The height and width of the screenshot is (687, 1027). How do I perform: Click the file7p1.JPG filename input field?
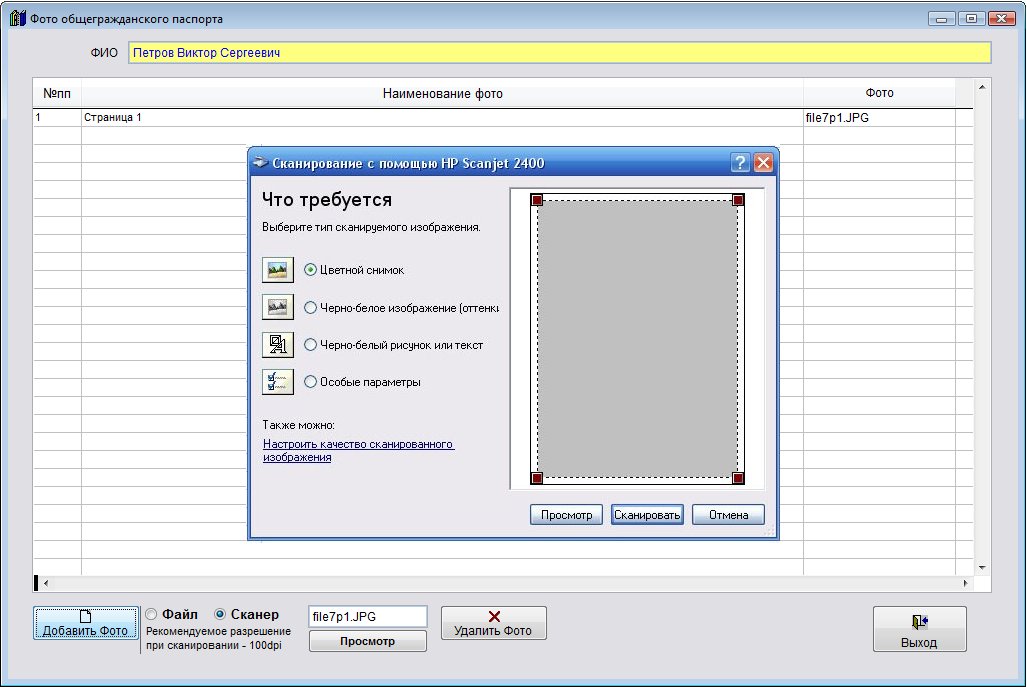point(367,616)
